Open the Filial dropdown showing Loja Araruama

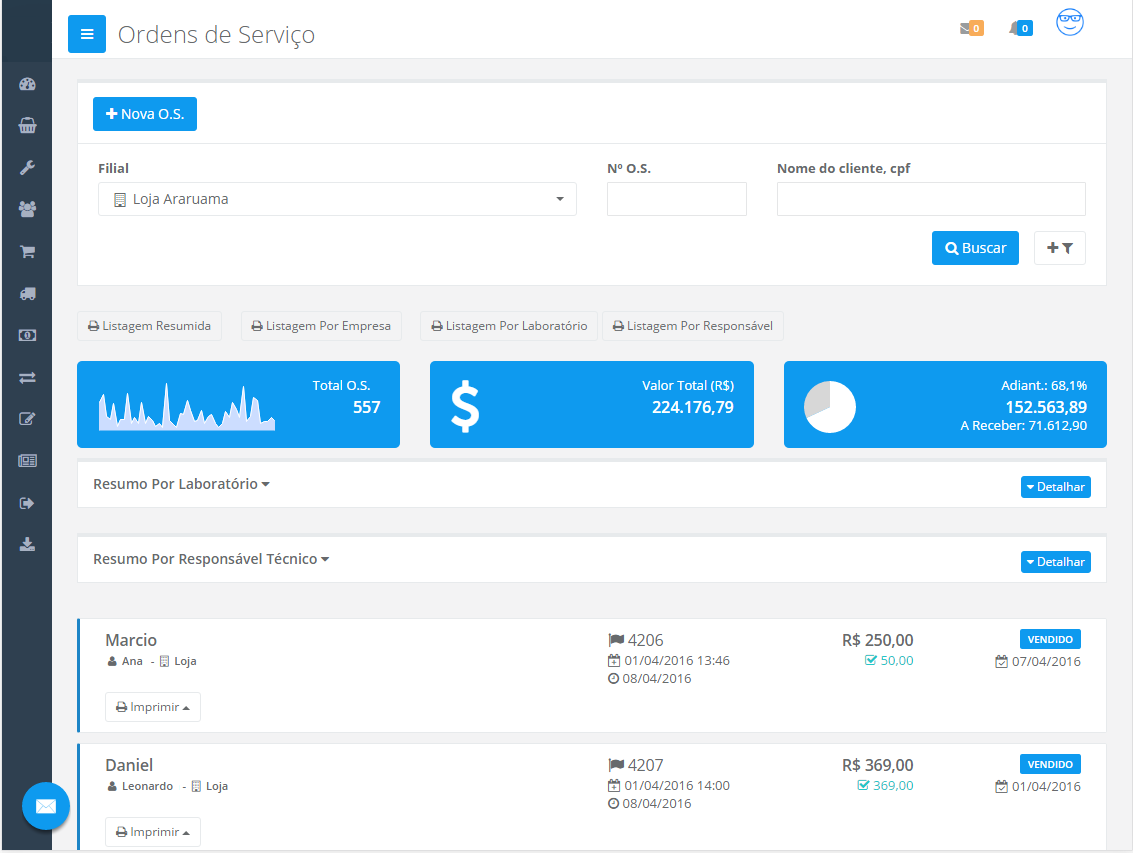pyautogui.click(x=337, y=199)
